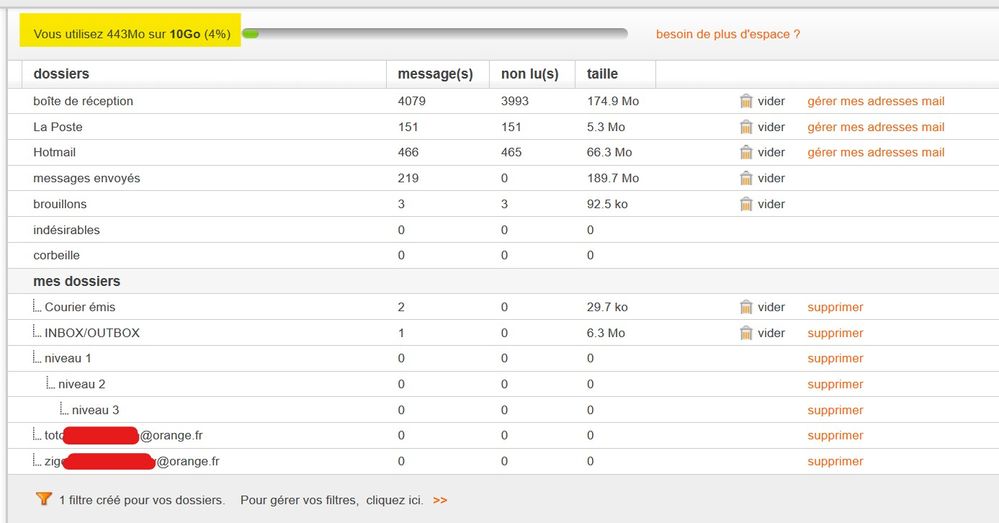Click the orange filter funnel icon
The image size is (999, 523).
click(43, 499)
